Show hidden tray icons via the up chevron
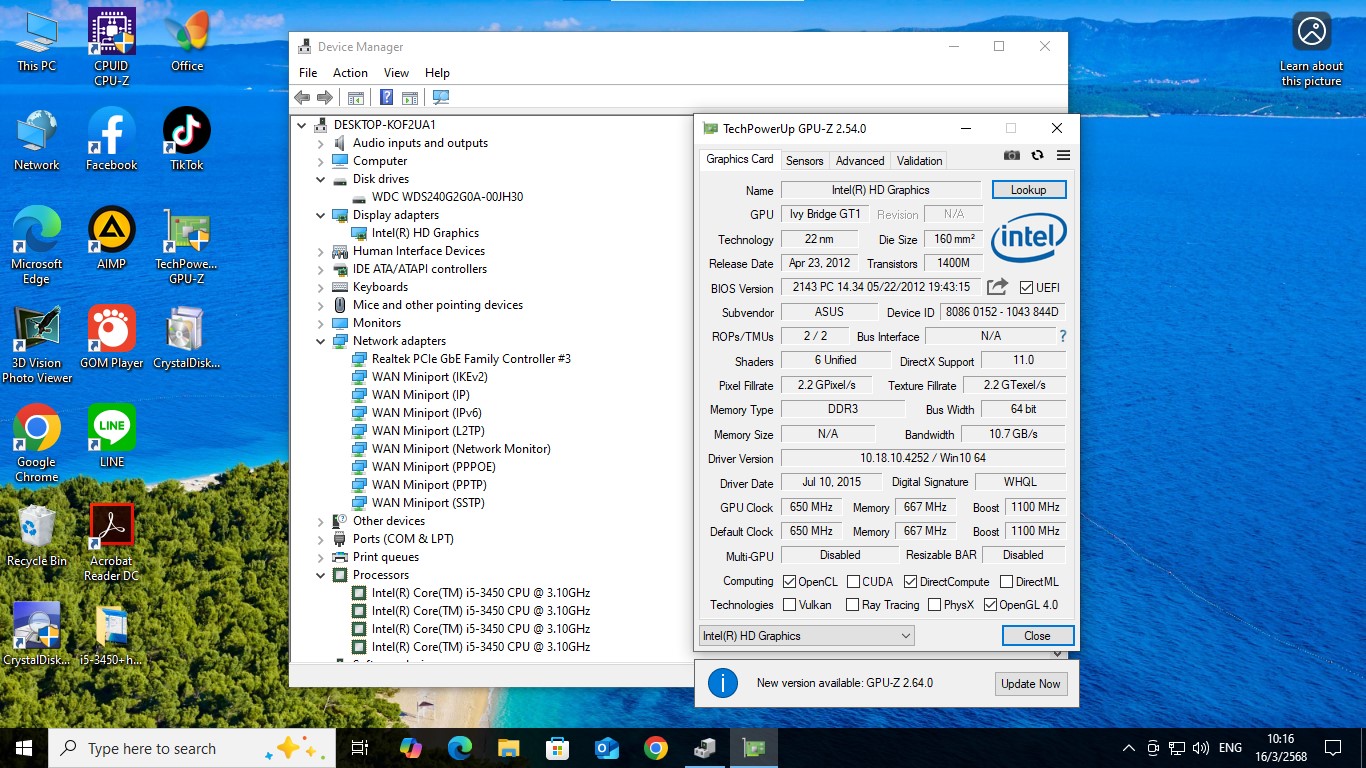1366x768 pixels. [x=1129, y=748]
